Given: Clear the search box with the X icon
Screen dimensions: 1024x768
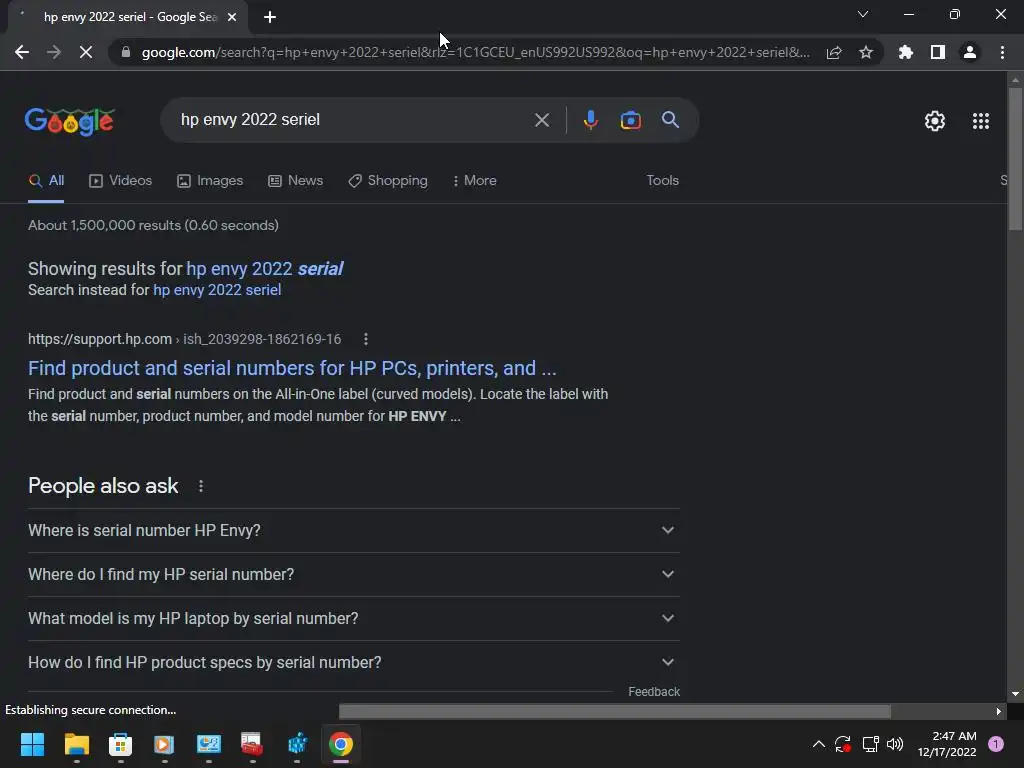Looking at the screenshot, I should coord(542,120).
